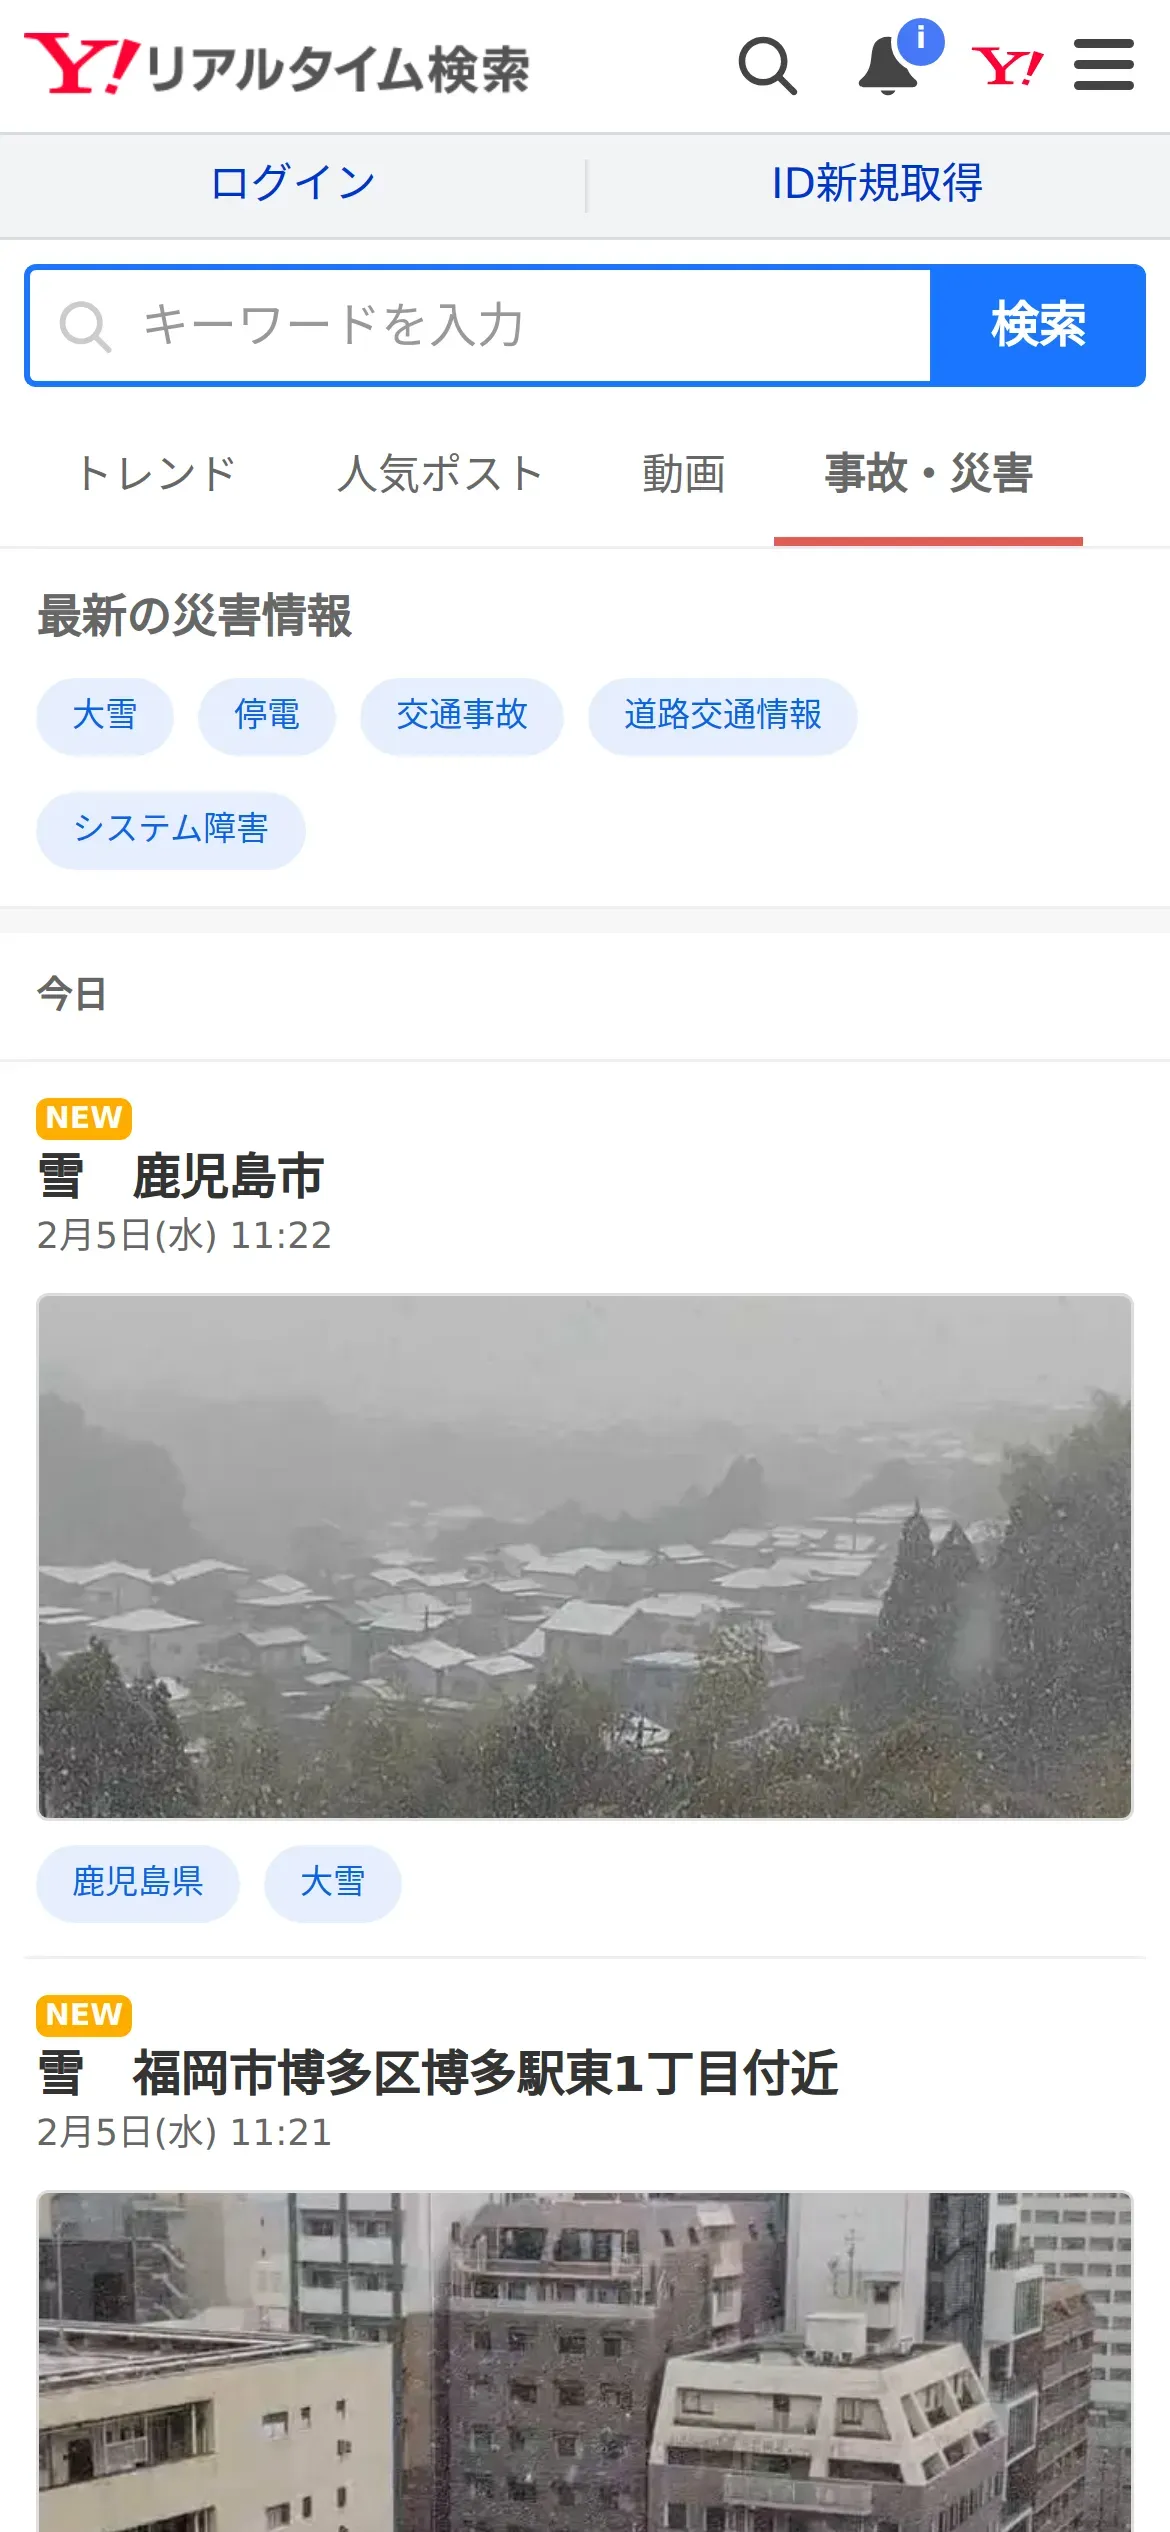Screen dimensions: 1170x2532
Task: Select the 停電 tag chip
Action: coord(267,716)
